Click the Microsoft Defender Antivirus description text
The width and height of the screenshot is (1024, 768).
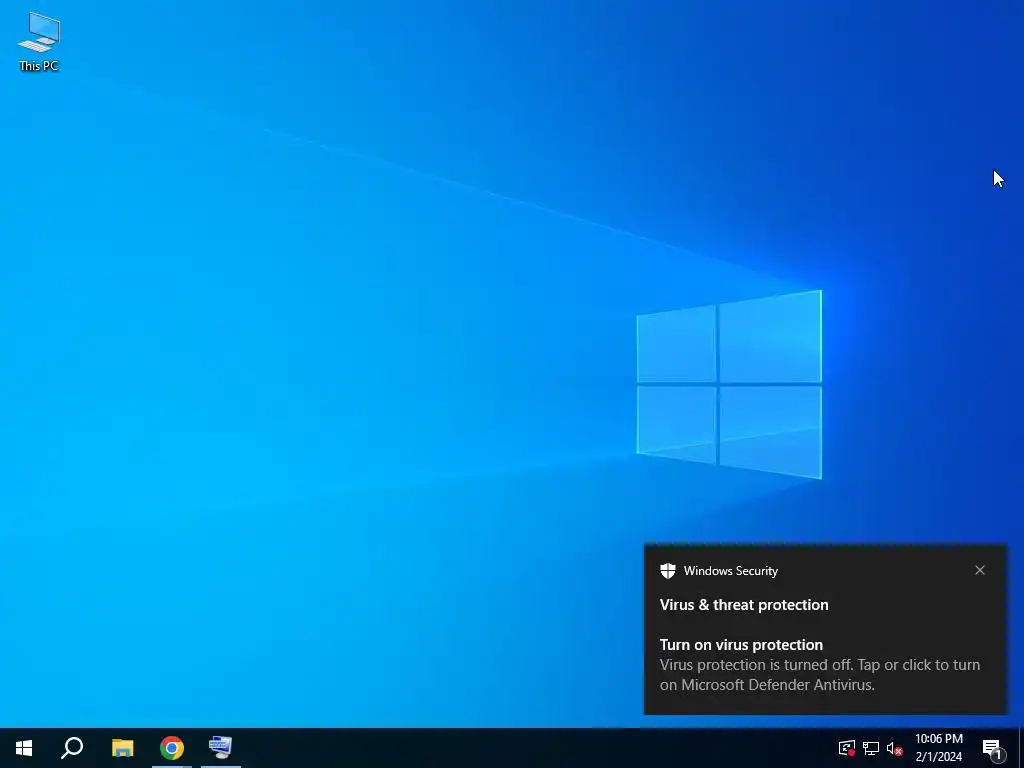(820, 675)
